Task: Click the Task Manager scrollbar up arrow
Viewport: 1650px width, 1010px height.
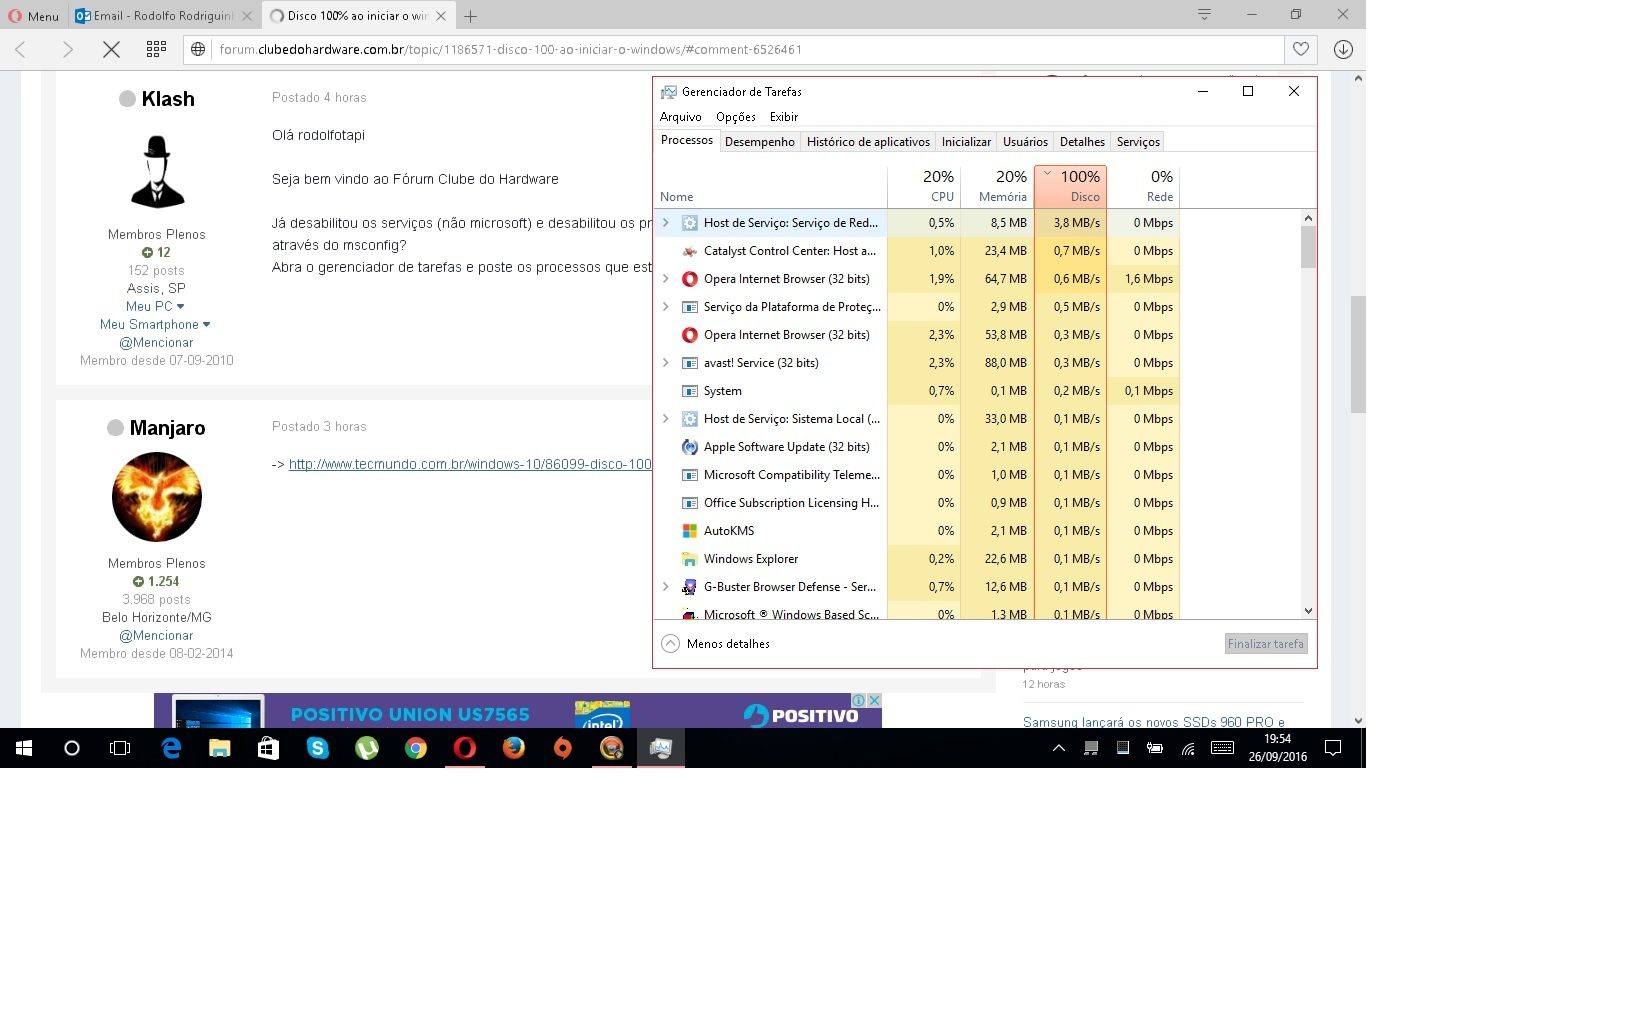Action: pyautogui.click(x=1308, y=218)
